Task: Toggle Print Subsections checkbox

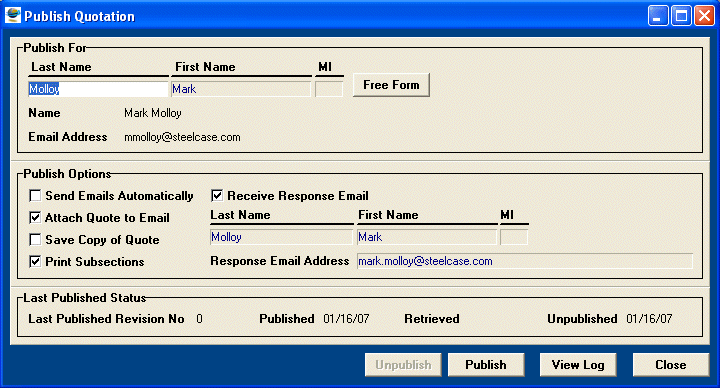Action: pos(35,262)
